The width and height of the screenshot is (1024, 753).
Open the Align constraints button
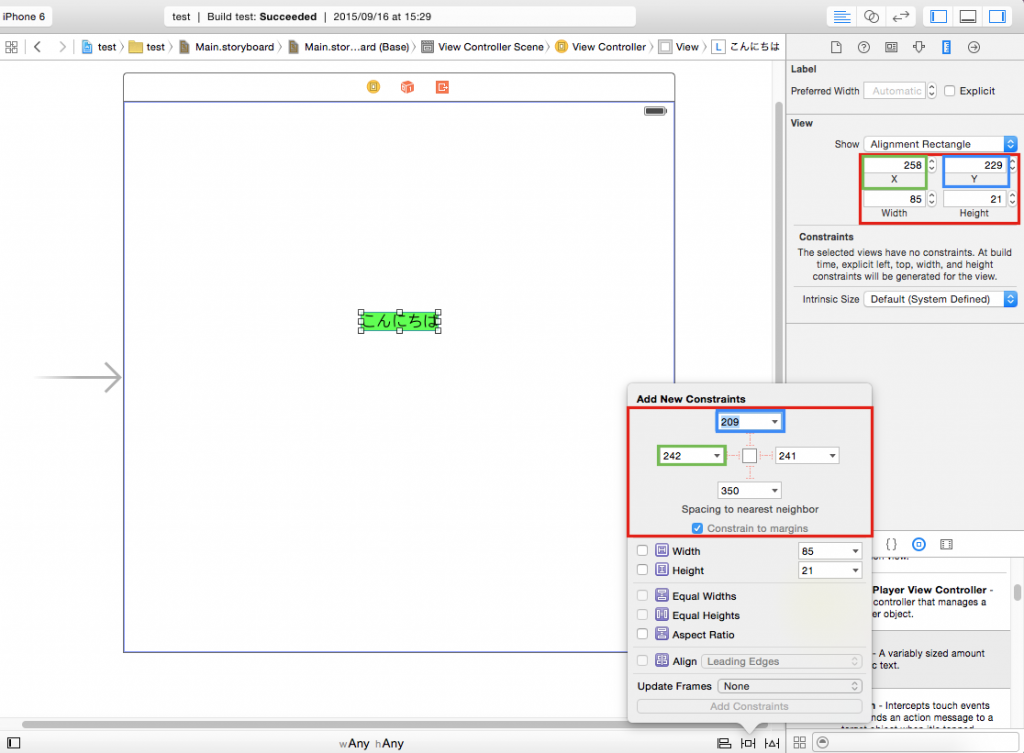[x=723, y=743]
